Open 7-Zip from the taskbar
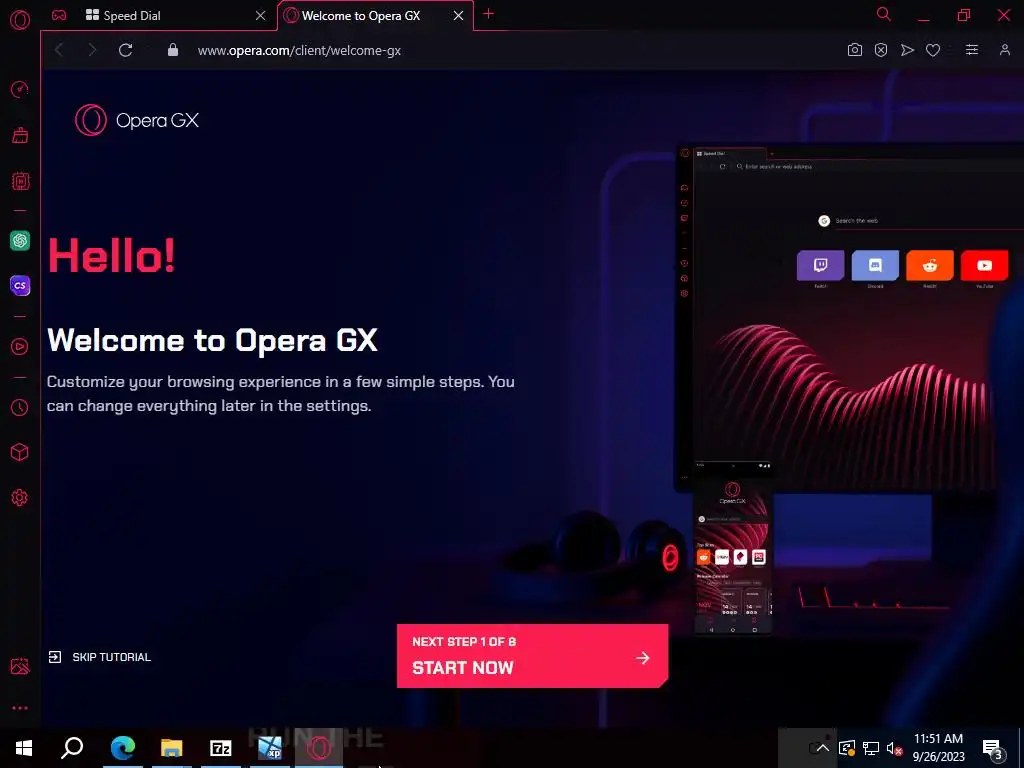Viewport: 1024px width, 768px height. pos(221,748)
